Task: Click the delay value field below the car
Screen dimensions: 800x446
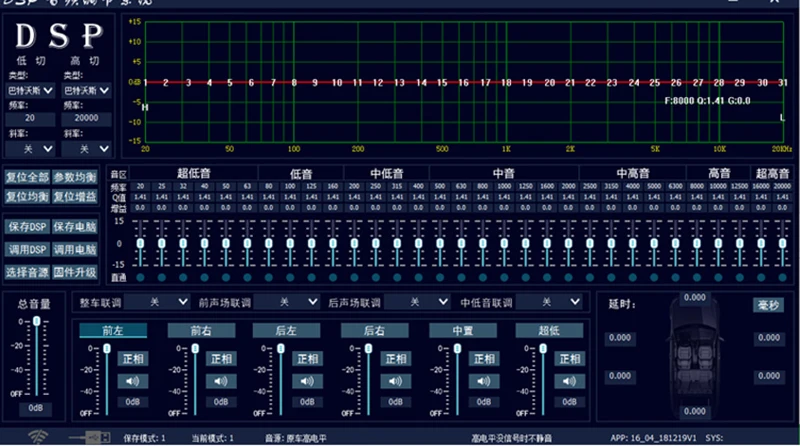Action: click(694, 411)
